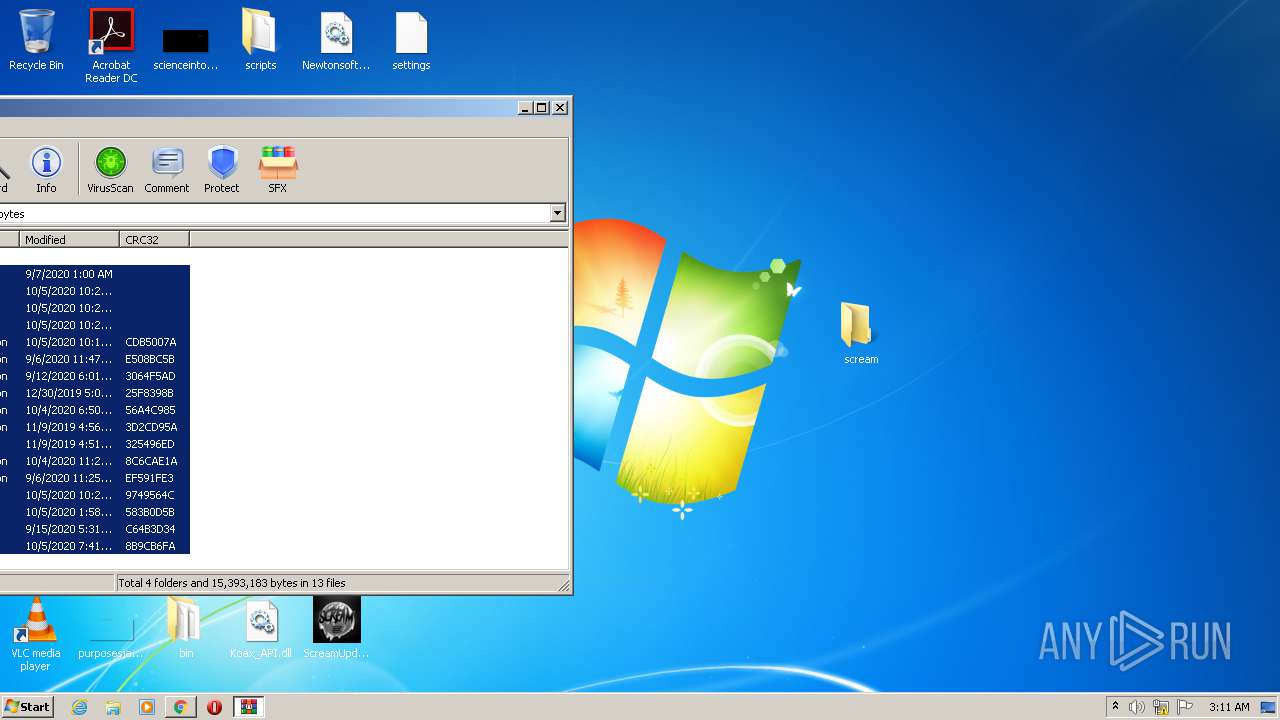
Task: Open the Info tool in WinRAR
Action: [46, 169]
